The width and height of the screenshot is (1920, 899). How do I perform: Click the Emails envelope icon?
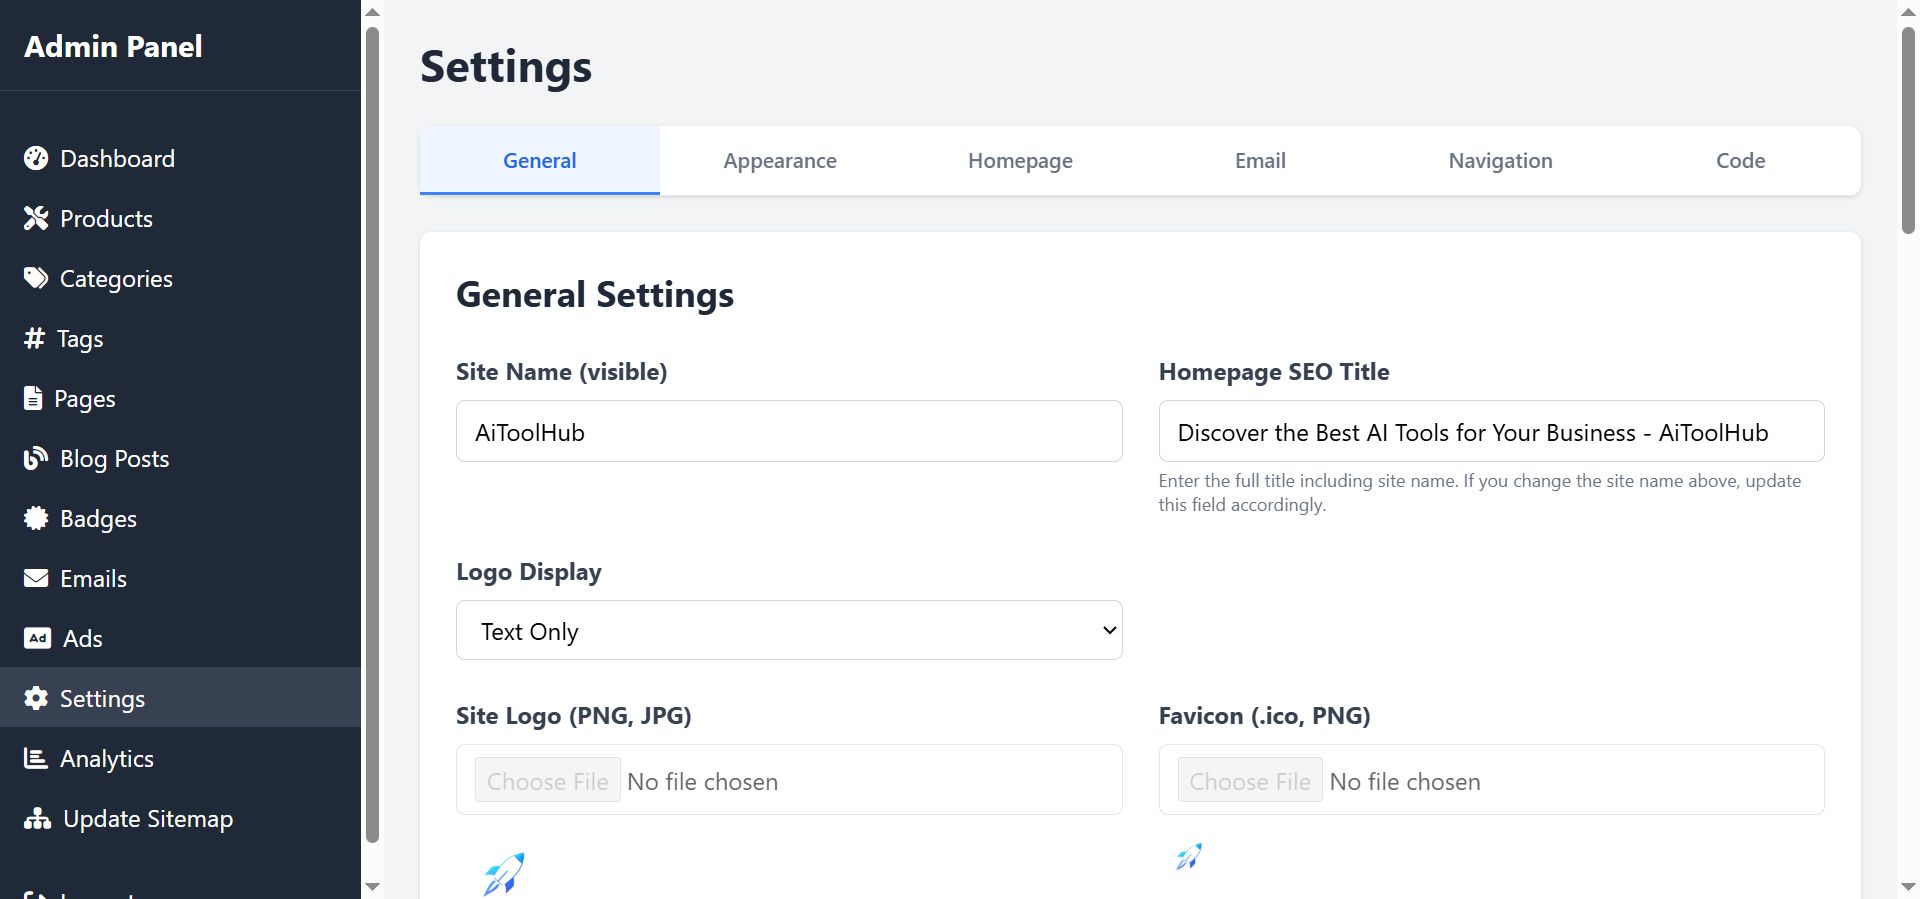(36, 578)
